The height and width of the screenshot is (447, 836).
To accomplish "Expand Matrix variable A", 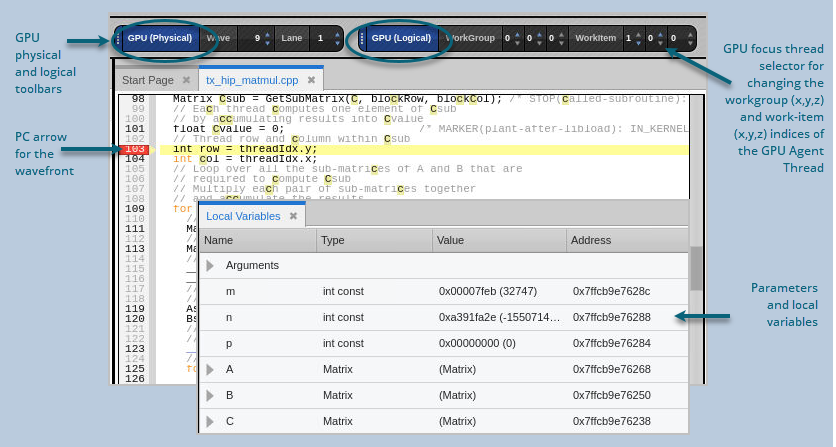I will [x=210, y=370].
